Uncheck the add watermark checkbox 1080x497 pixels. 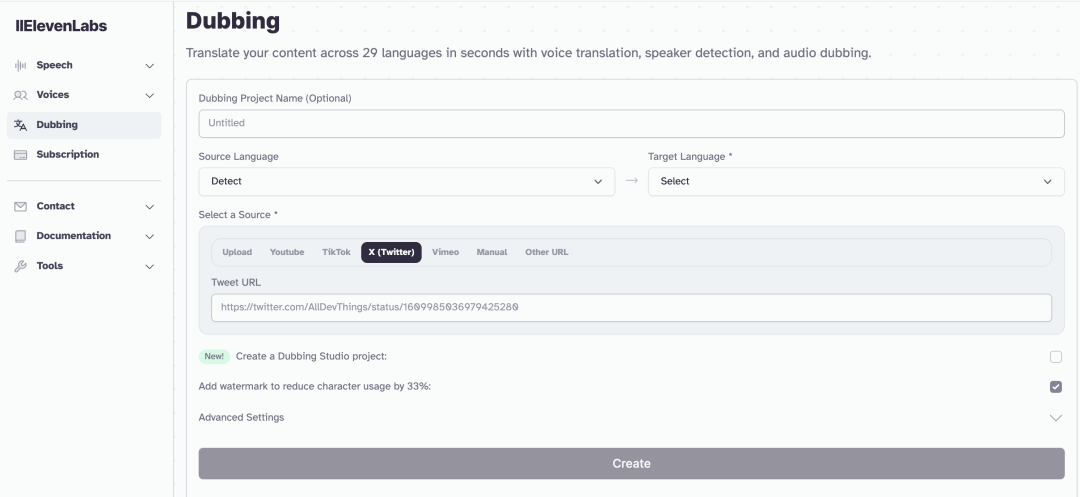[x=1056, y=387]
